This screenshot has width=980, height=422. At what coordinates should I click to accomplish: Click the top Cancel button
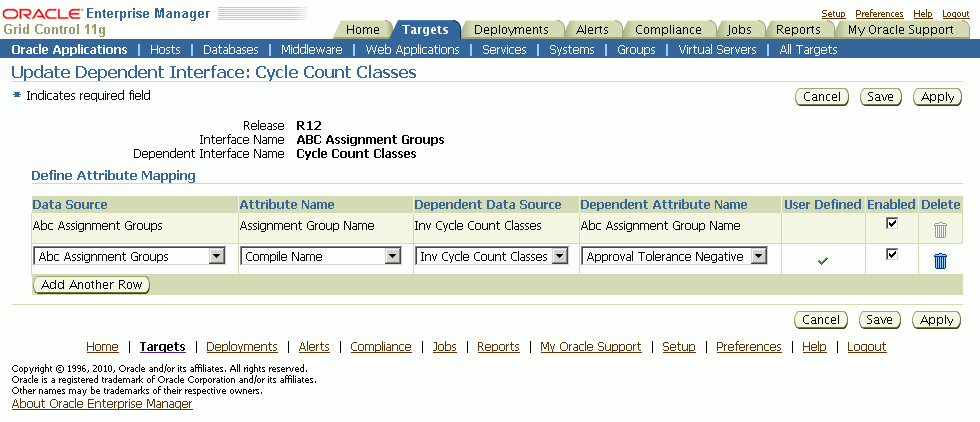[x=822, y=97]
